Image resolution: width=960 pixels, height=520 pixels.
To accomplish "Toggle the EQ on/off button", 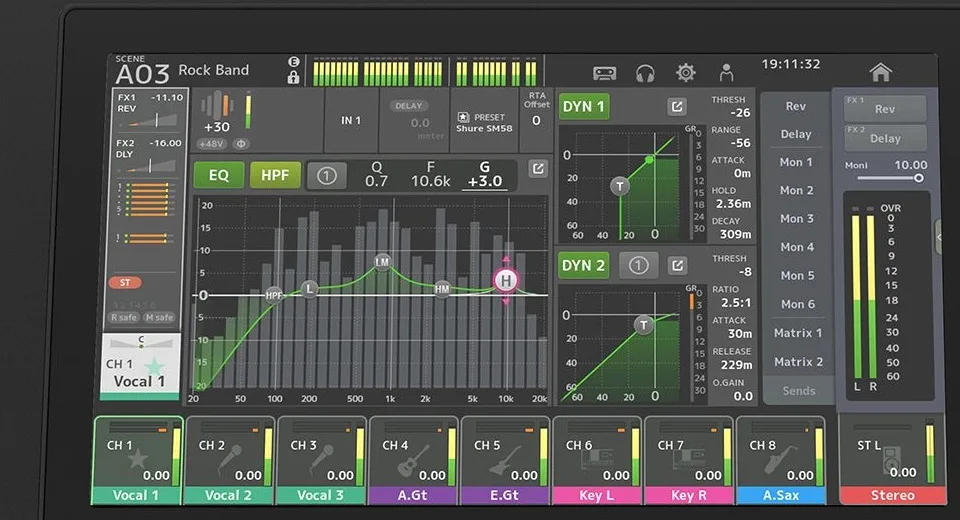I will pyautogui.click(x=219, y=176).
